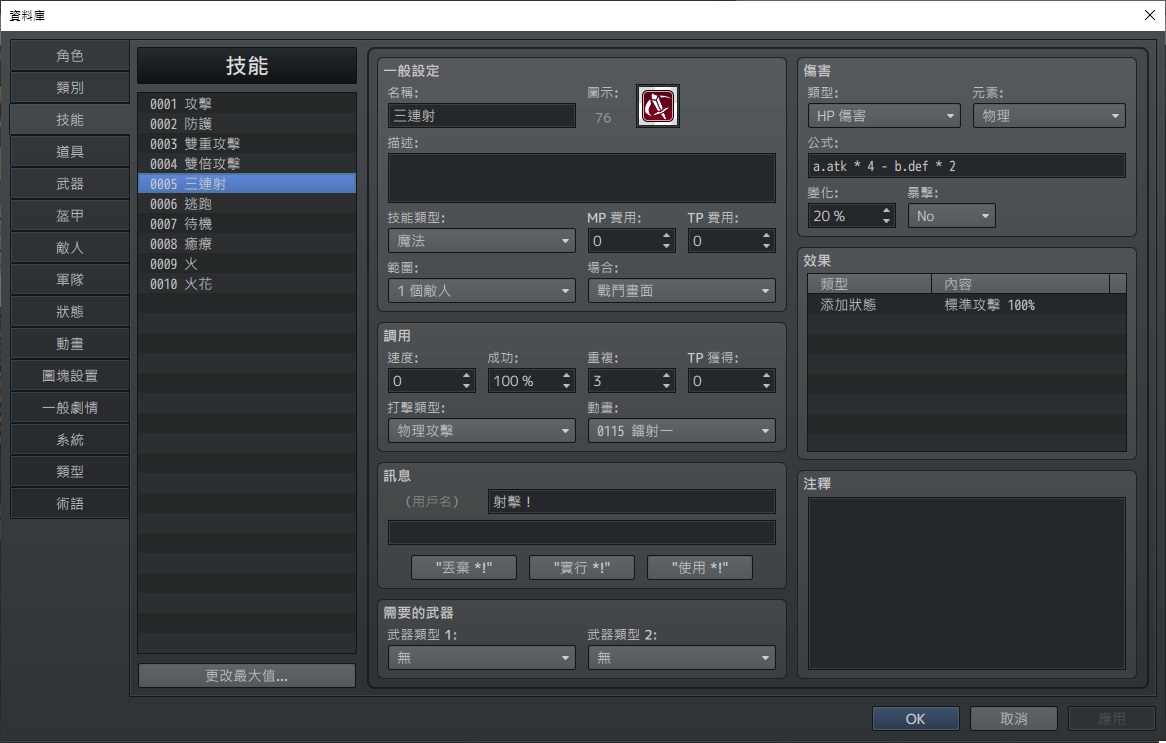1166x743 pixels.
Task: Click the 取消 button
Action: [x=1014, y=718]
